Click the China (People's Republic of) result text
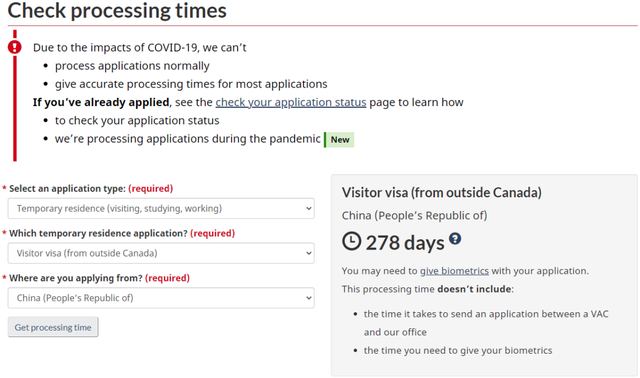The height and width of the screenshot is (378, 640). tap(414, 216)
